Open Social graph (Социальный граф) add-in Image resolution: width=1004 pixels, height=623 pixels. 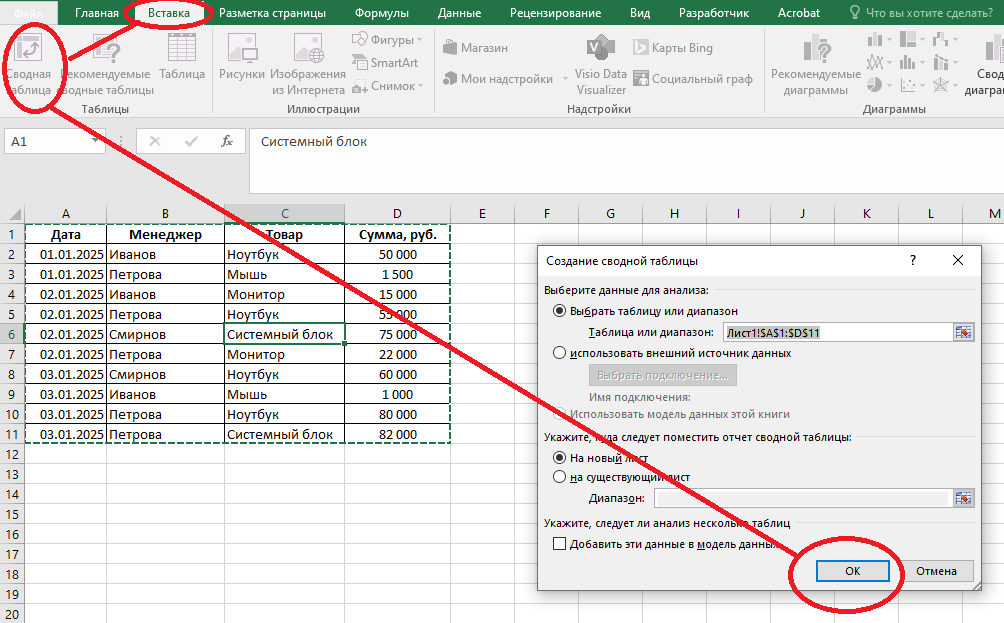coord(693,79)
